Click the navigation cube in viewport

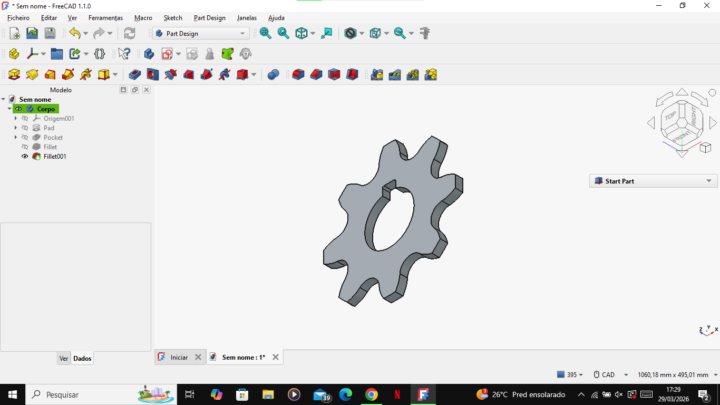point(685,117)
